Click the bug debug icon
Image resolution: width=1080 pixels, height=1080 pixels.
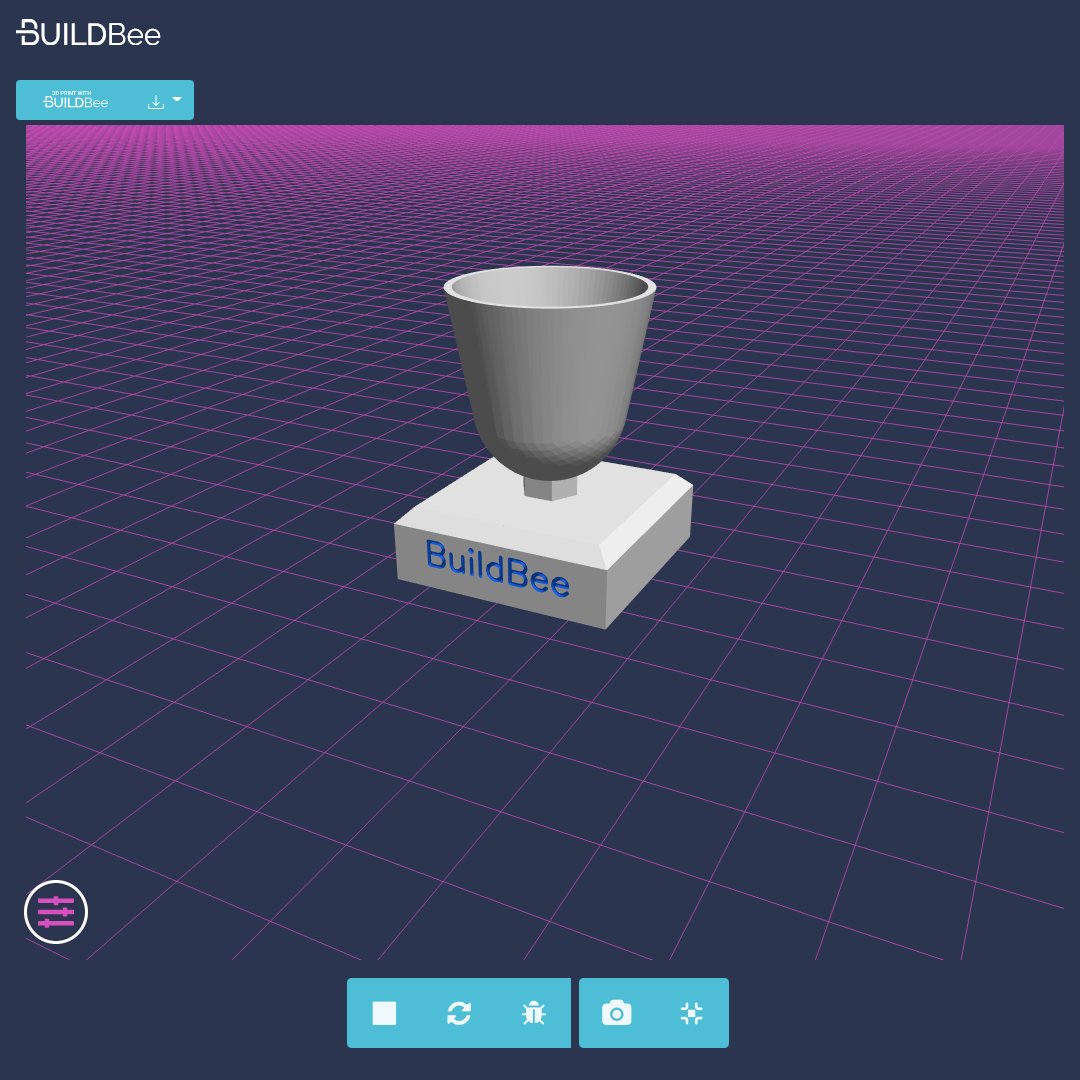pos(534,1013)
